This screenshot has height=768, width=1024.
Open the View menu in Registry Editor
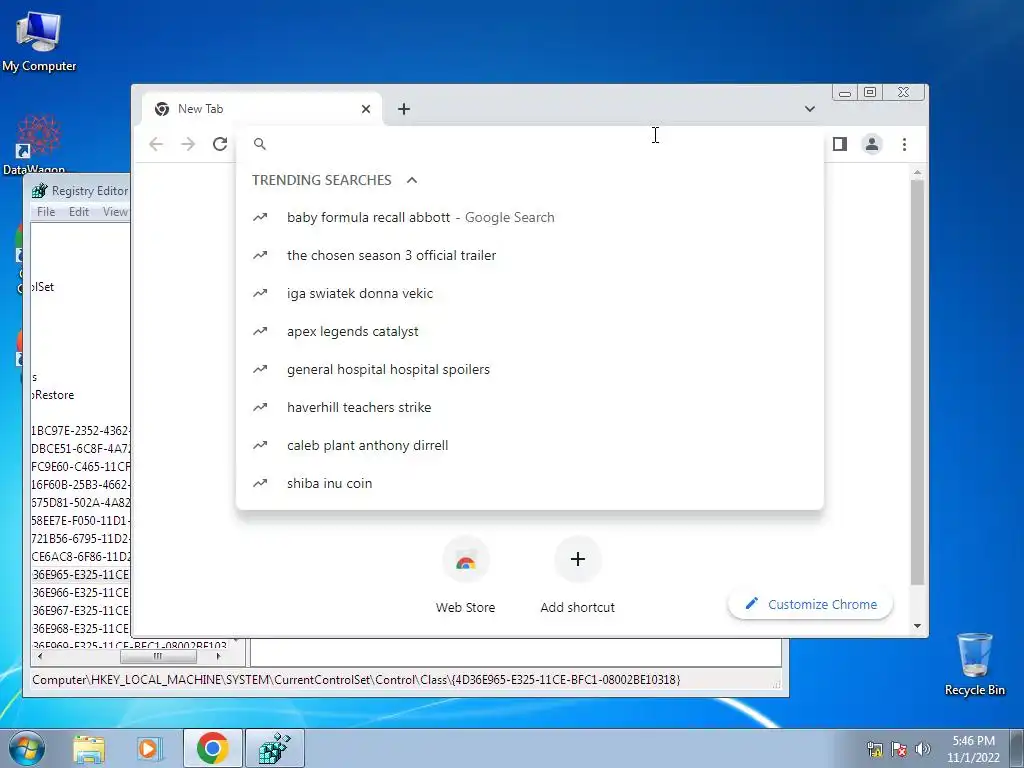click(x=115, y=212)
